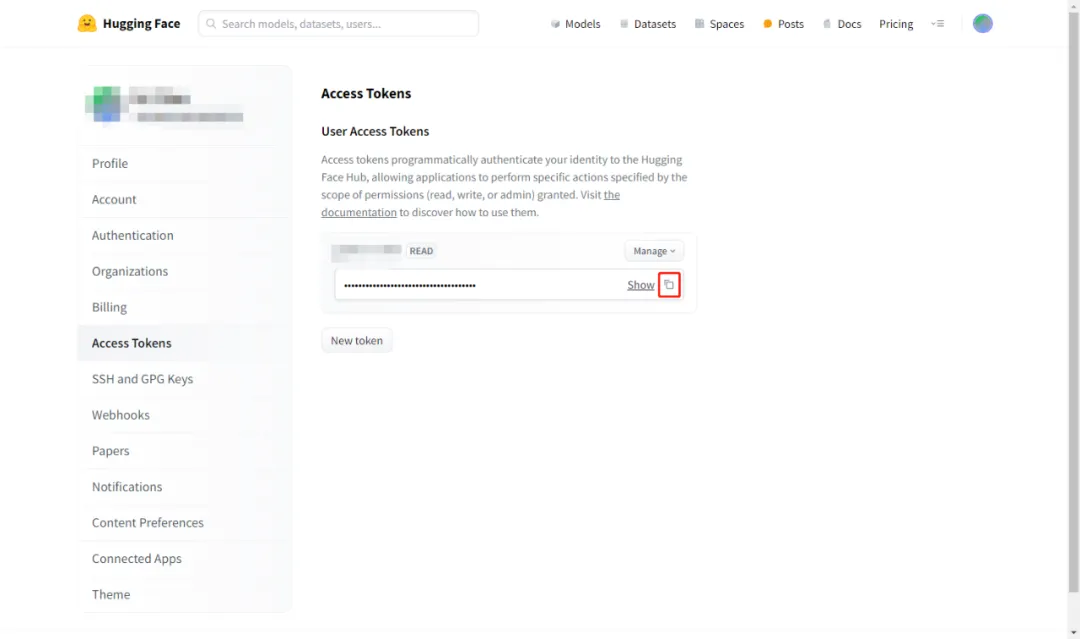1080x639 pixels.
Task: Open the Posts page
Action: tap(783, 23)
